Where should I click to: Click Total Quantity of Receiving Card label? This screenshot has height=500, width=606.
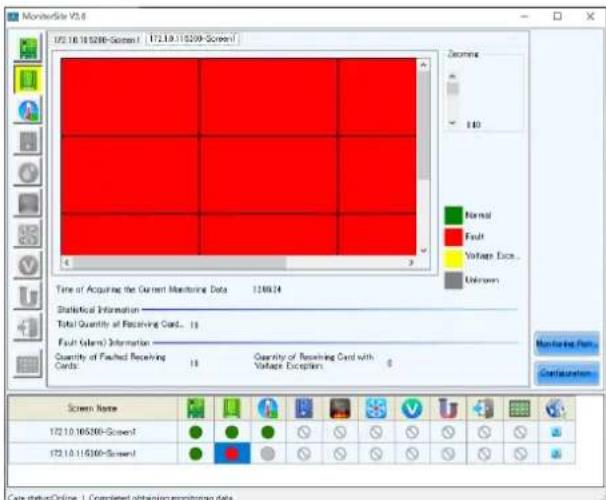click(x=121, y=324)
